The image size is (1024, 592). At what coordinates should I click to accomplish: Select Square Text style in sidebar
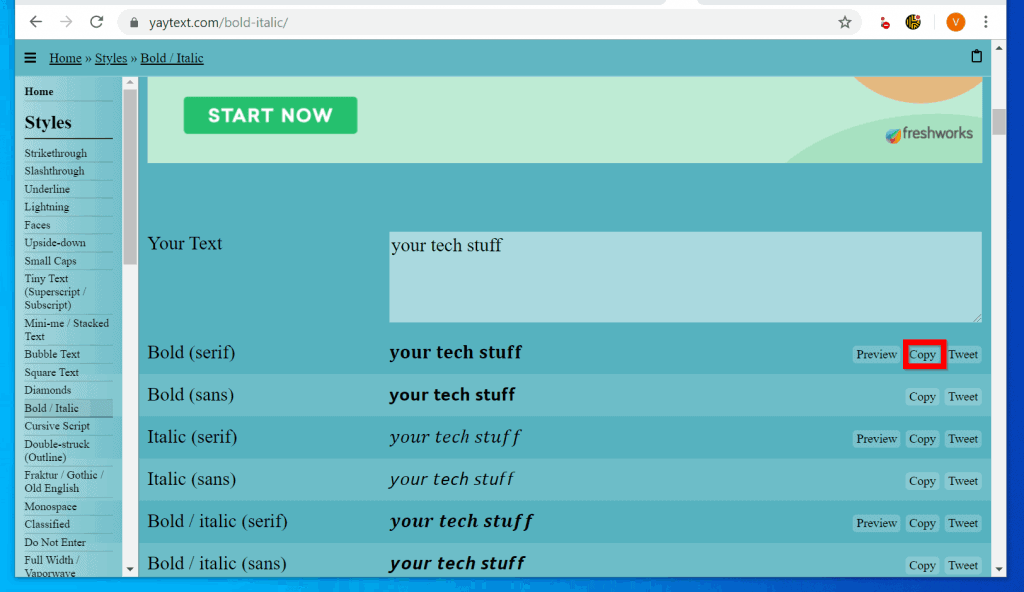(52, 372)
